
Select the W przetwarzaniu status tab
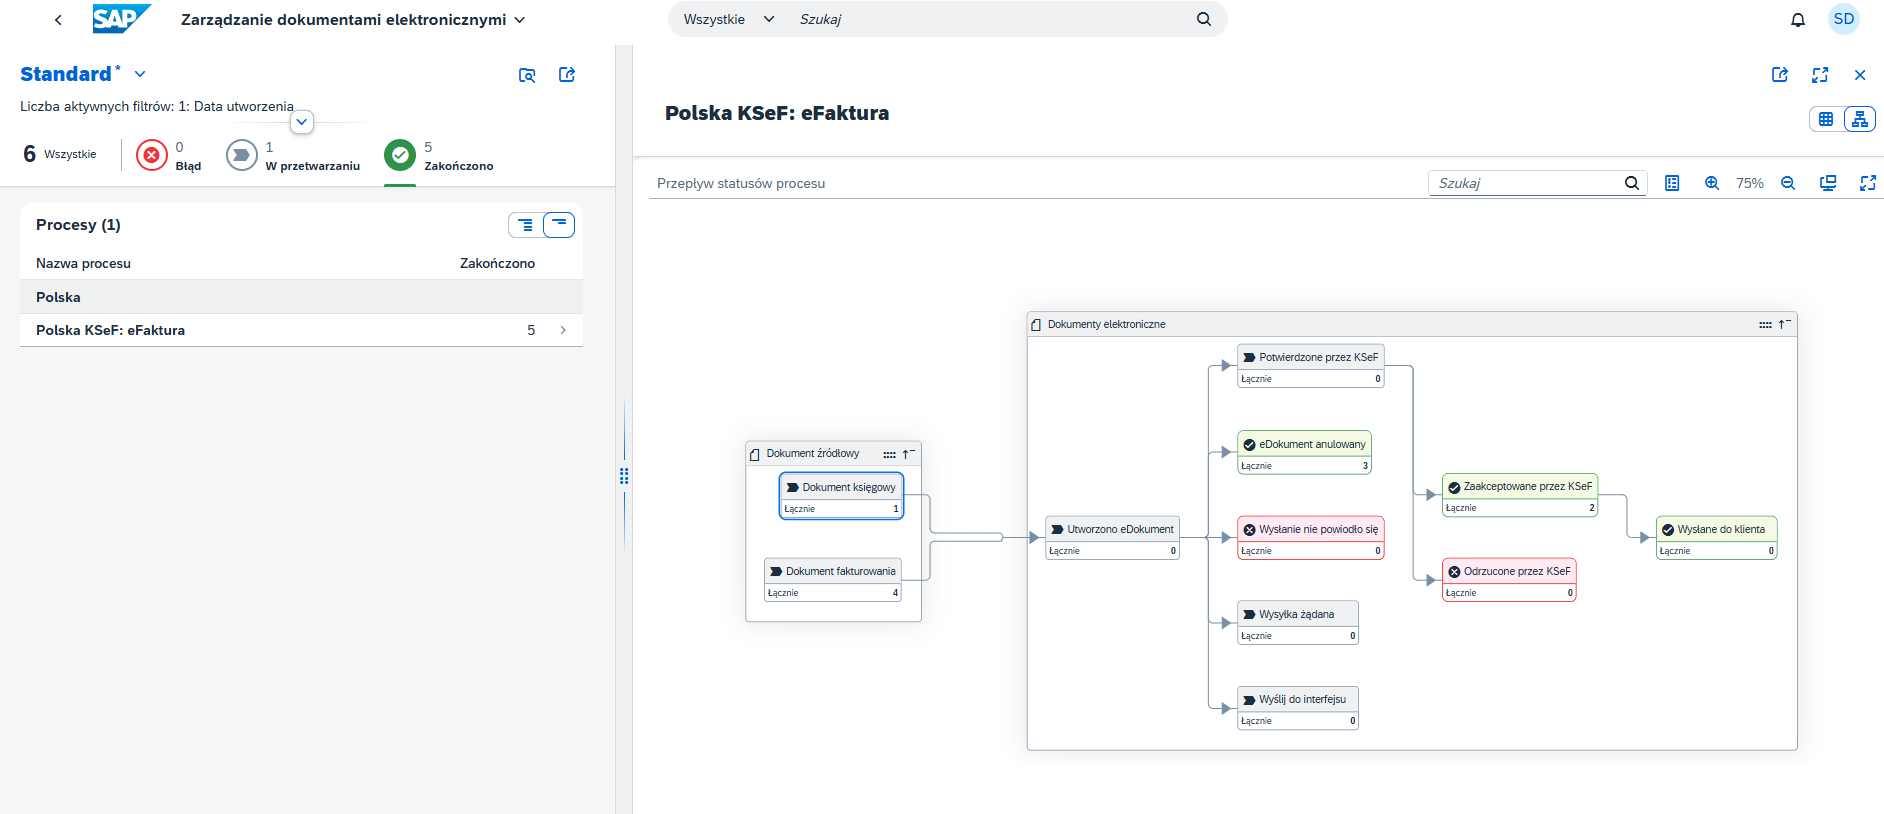(x=293, y=156)
